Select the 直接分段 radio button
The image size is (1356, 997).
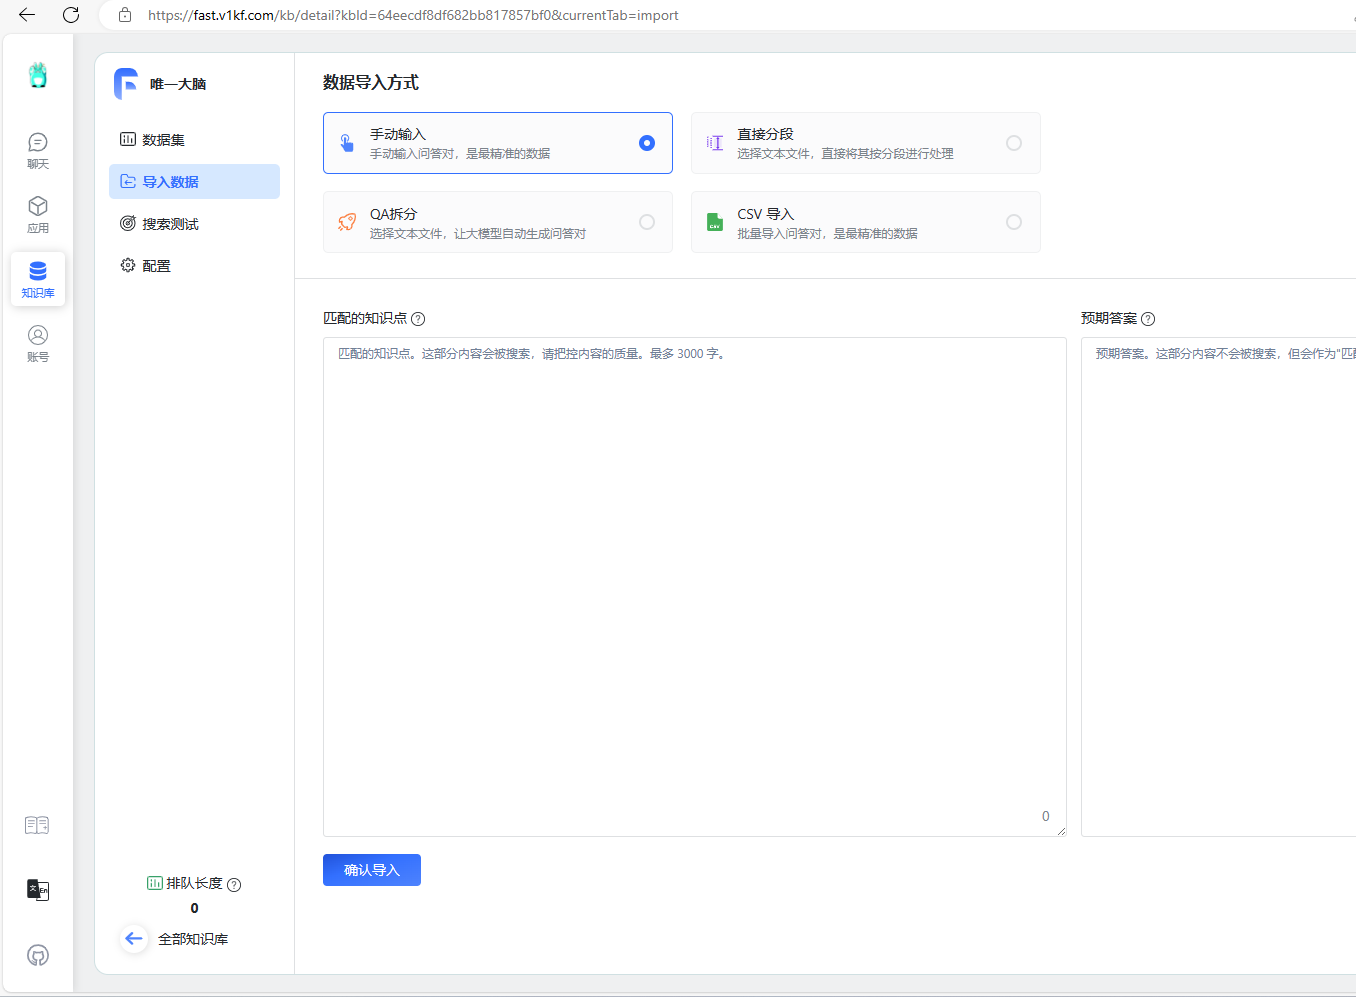click(1014, 143)
